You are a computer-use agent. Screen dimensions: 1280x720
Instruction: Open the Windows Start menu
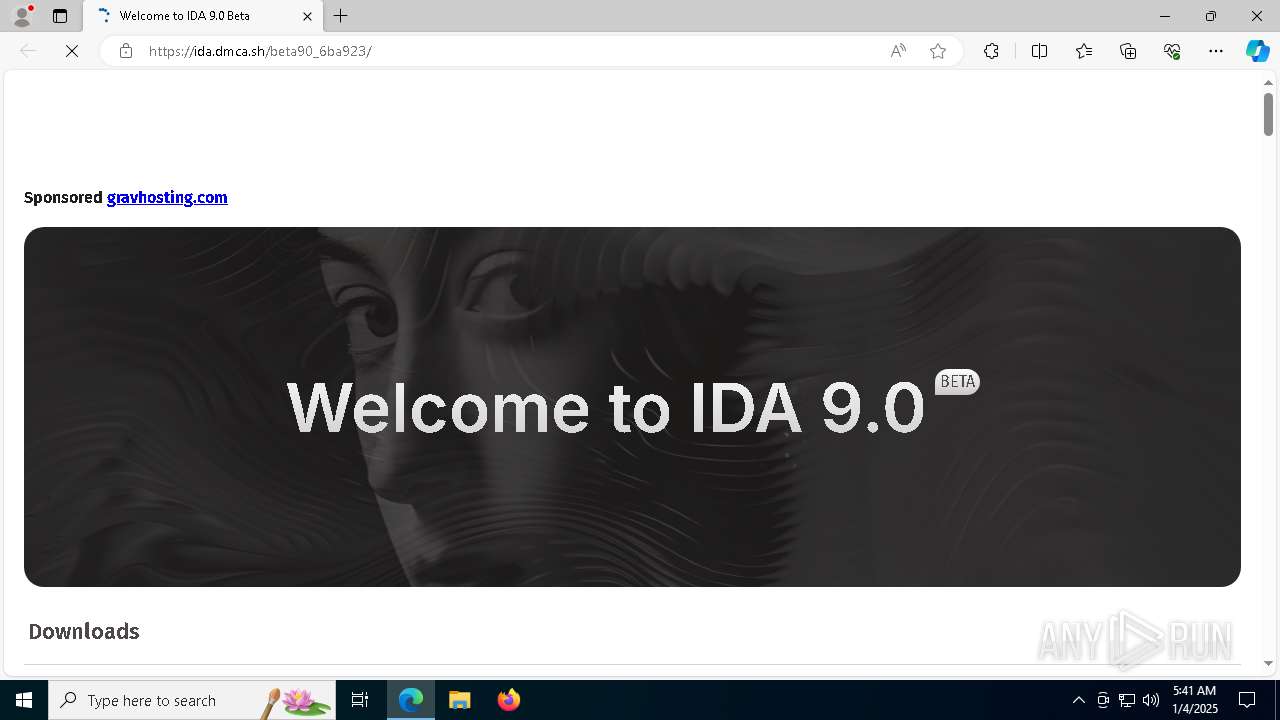click(24, 700)
